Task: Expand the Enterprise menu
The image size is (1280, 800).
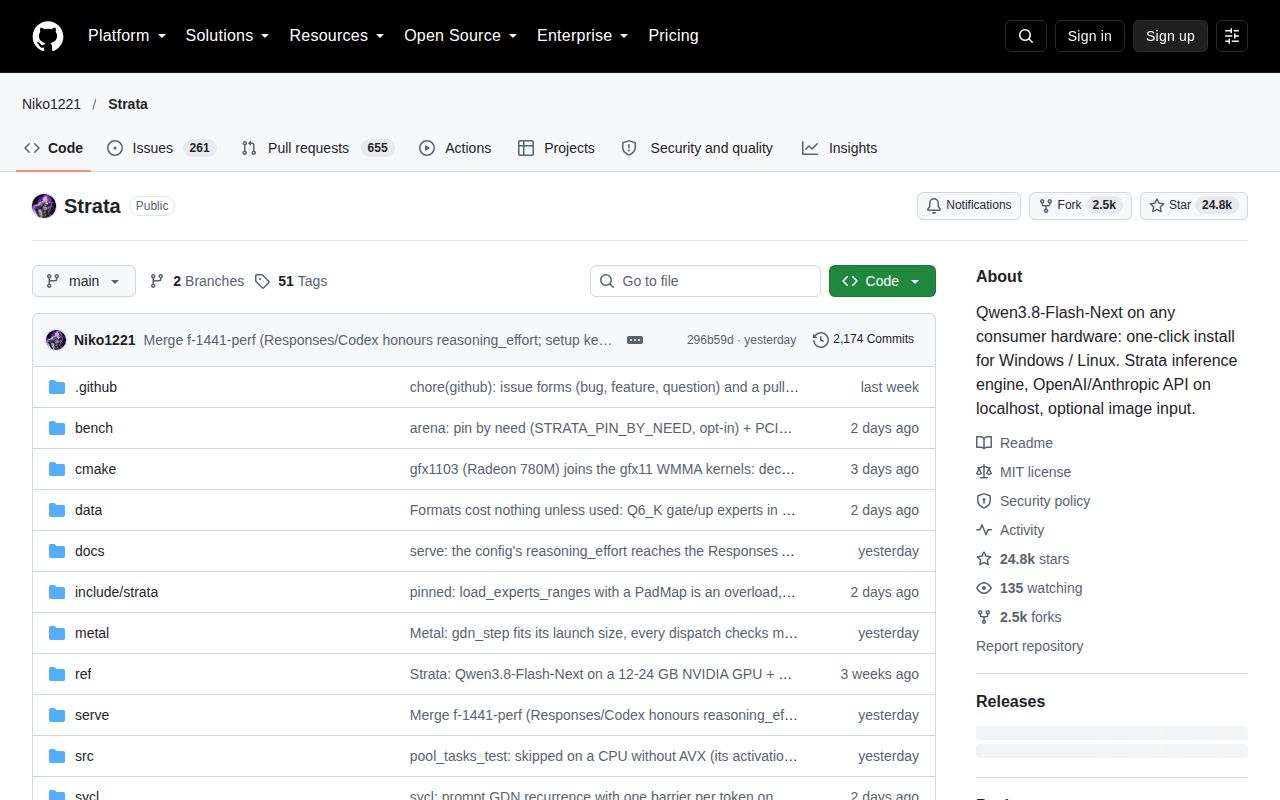Action: (x=583, y=36)
